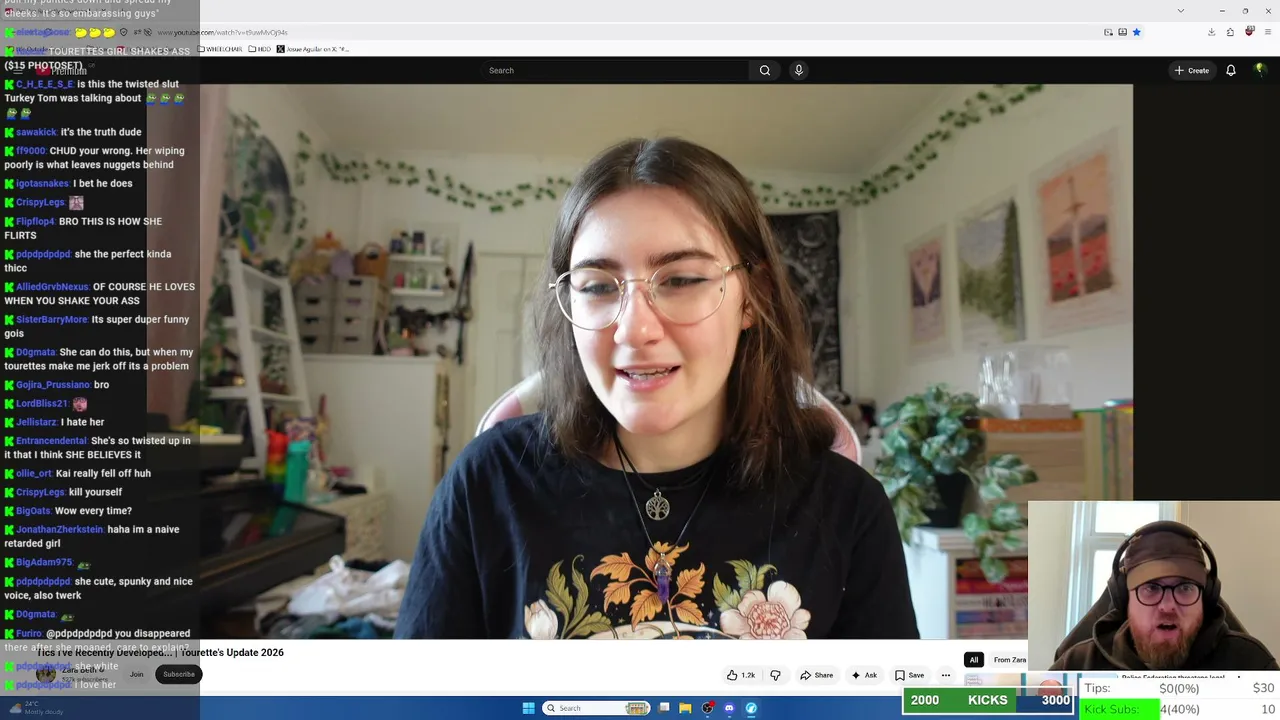Image resolution: width=1280 pixels, height=720 pixels.
Task: Click the Tips $0(0%) goal bar
Action: point(1180,688)
